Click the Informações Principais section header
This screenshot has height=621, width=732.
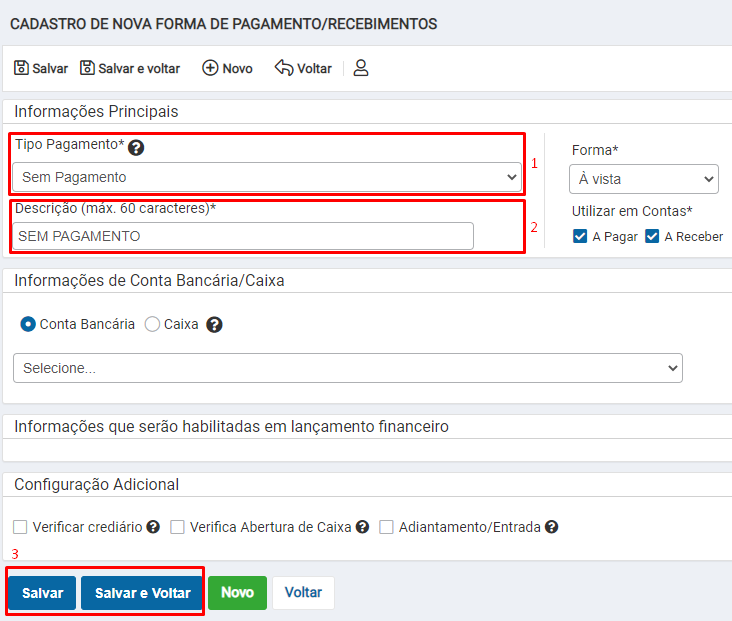pos(96,112)
